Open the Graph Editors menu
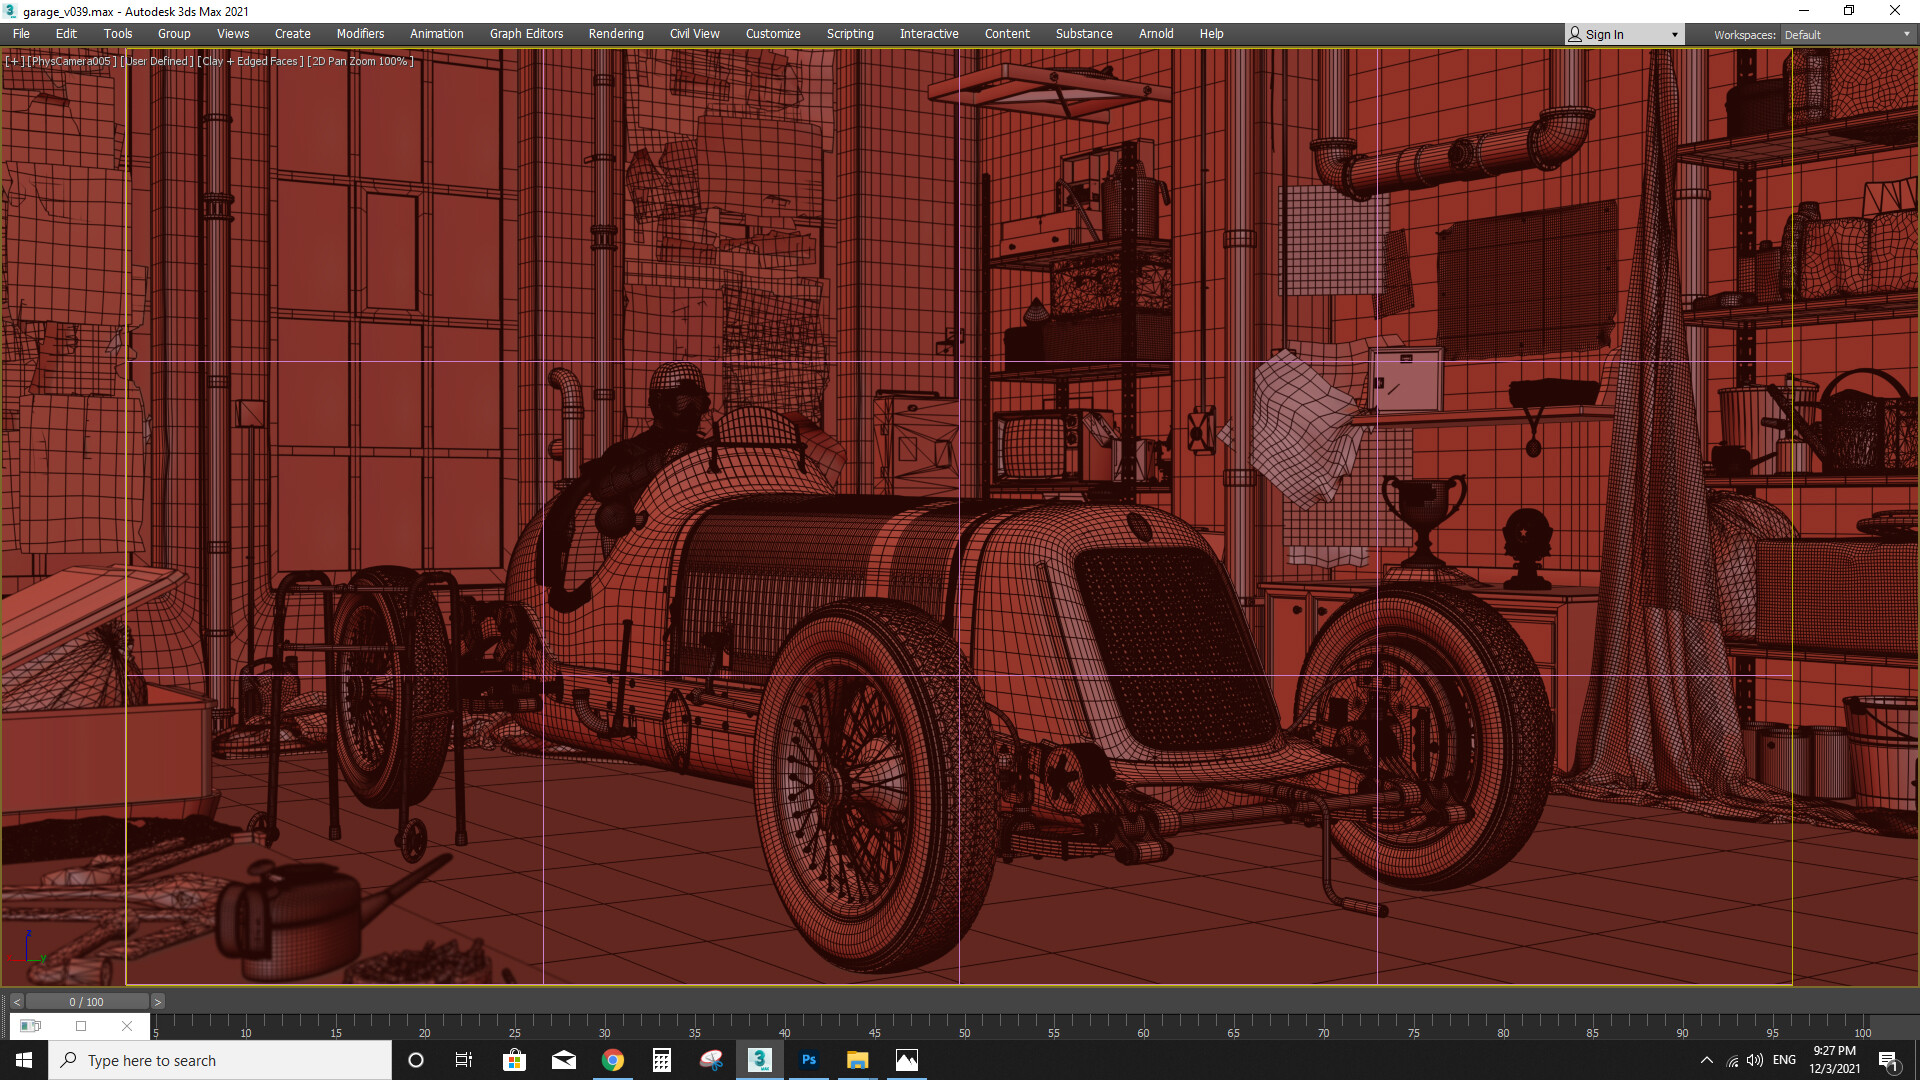The image size is (1920, 1080). click(526, 34)
